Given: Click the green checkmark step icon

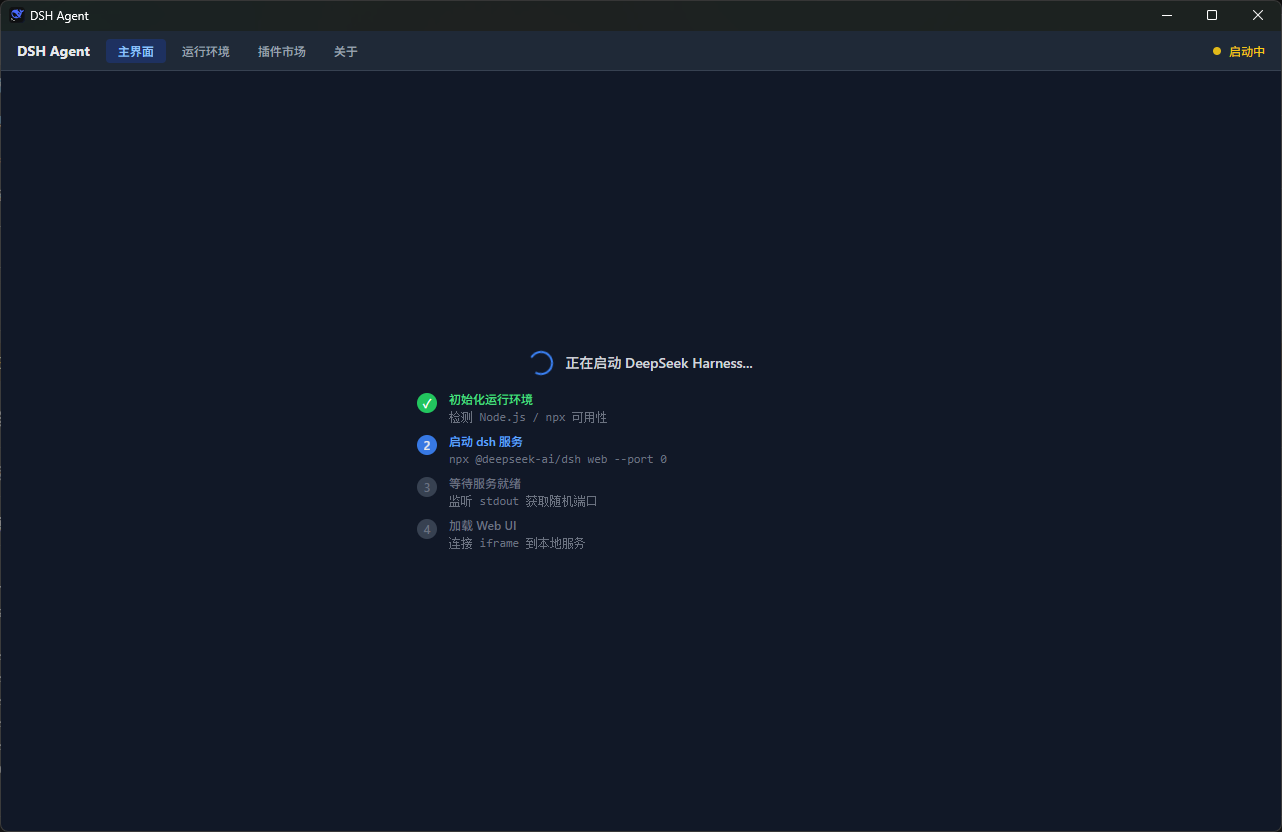Looking at the screenshot, I should pyautogui.click(x=427, y=403).
